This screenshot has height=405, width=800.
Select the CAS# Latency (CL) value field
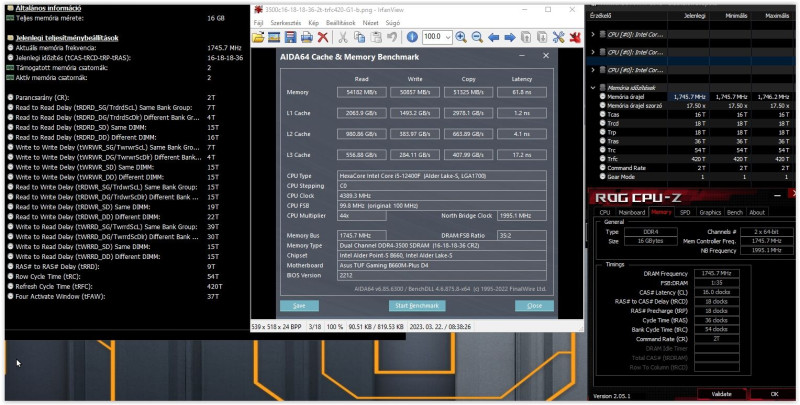[x=717, y=292]
